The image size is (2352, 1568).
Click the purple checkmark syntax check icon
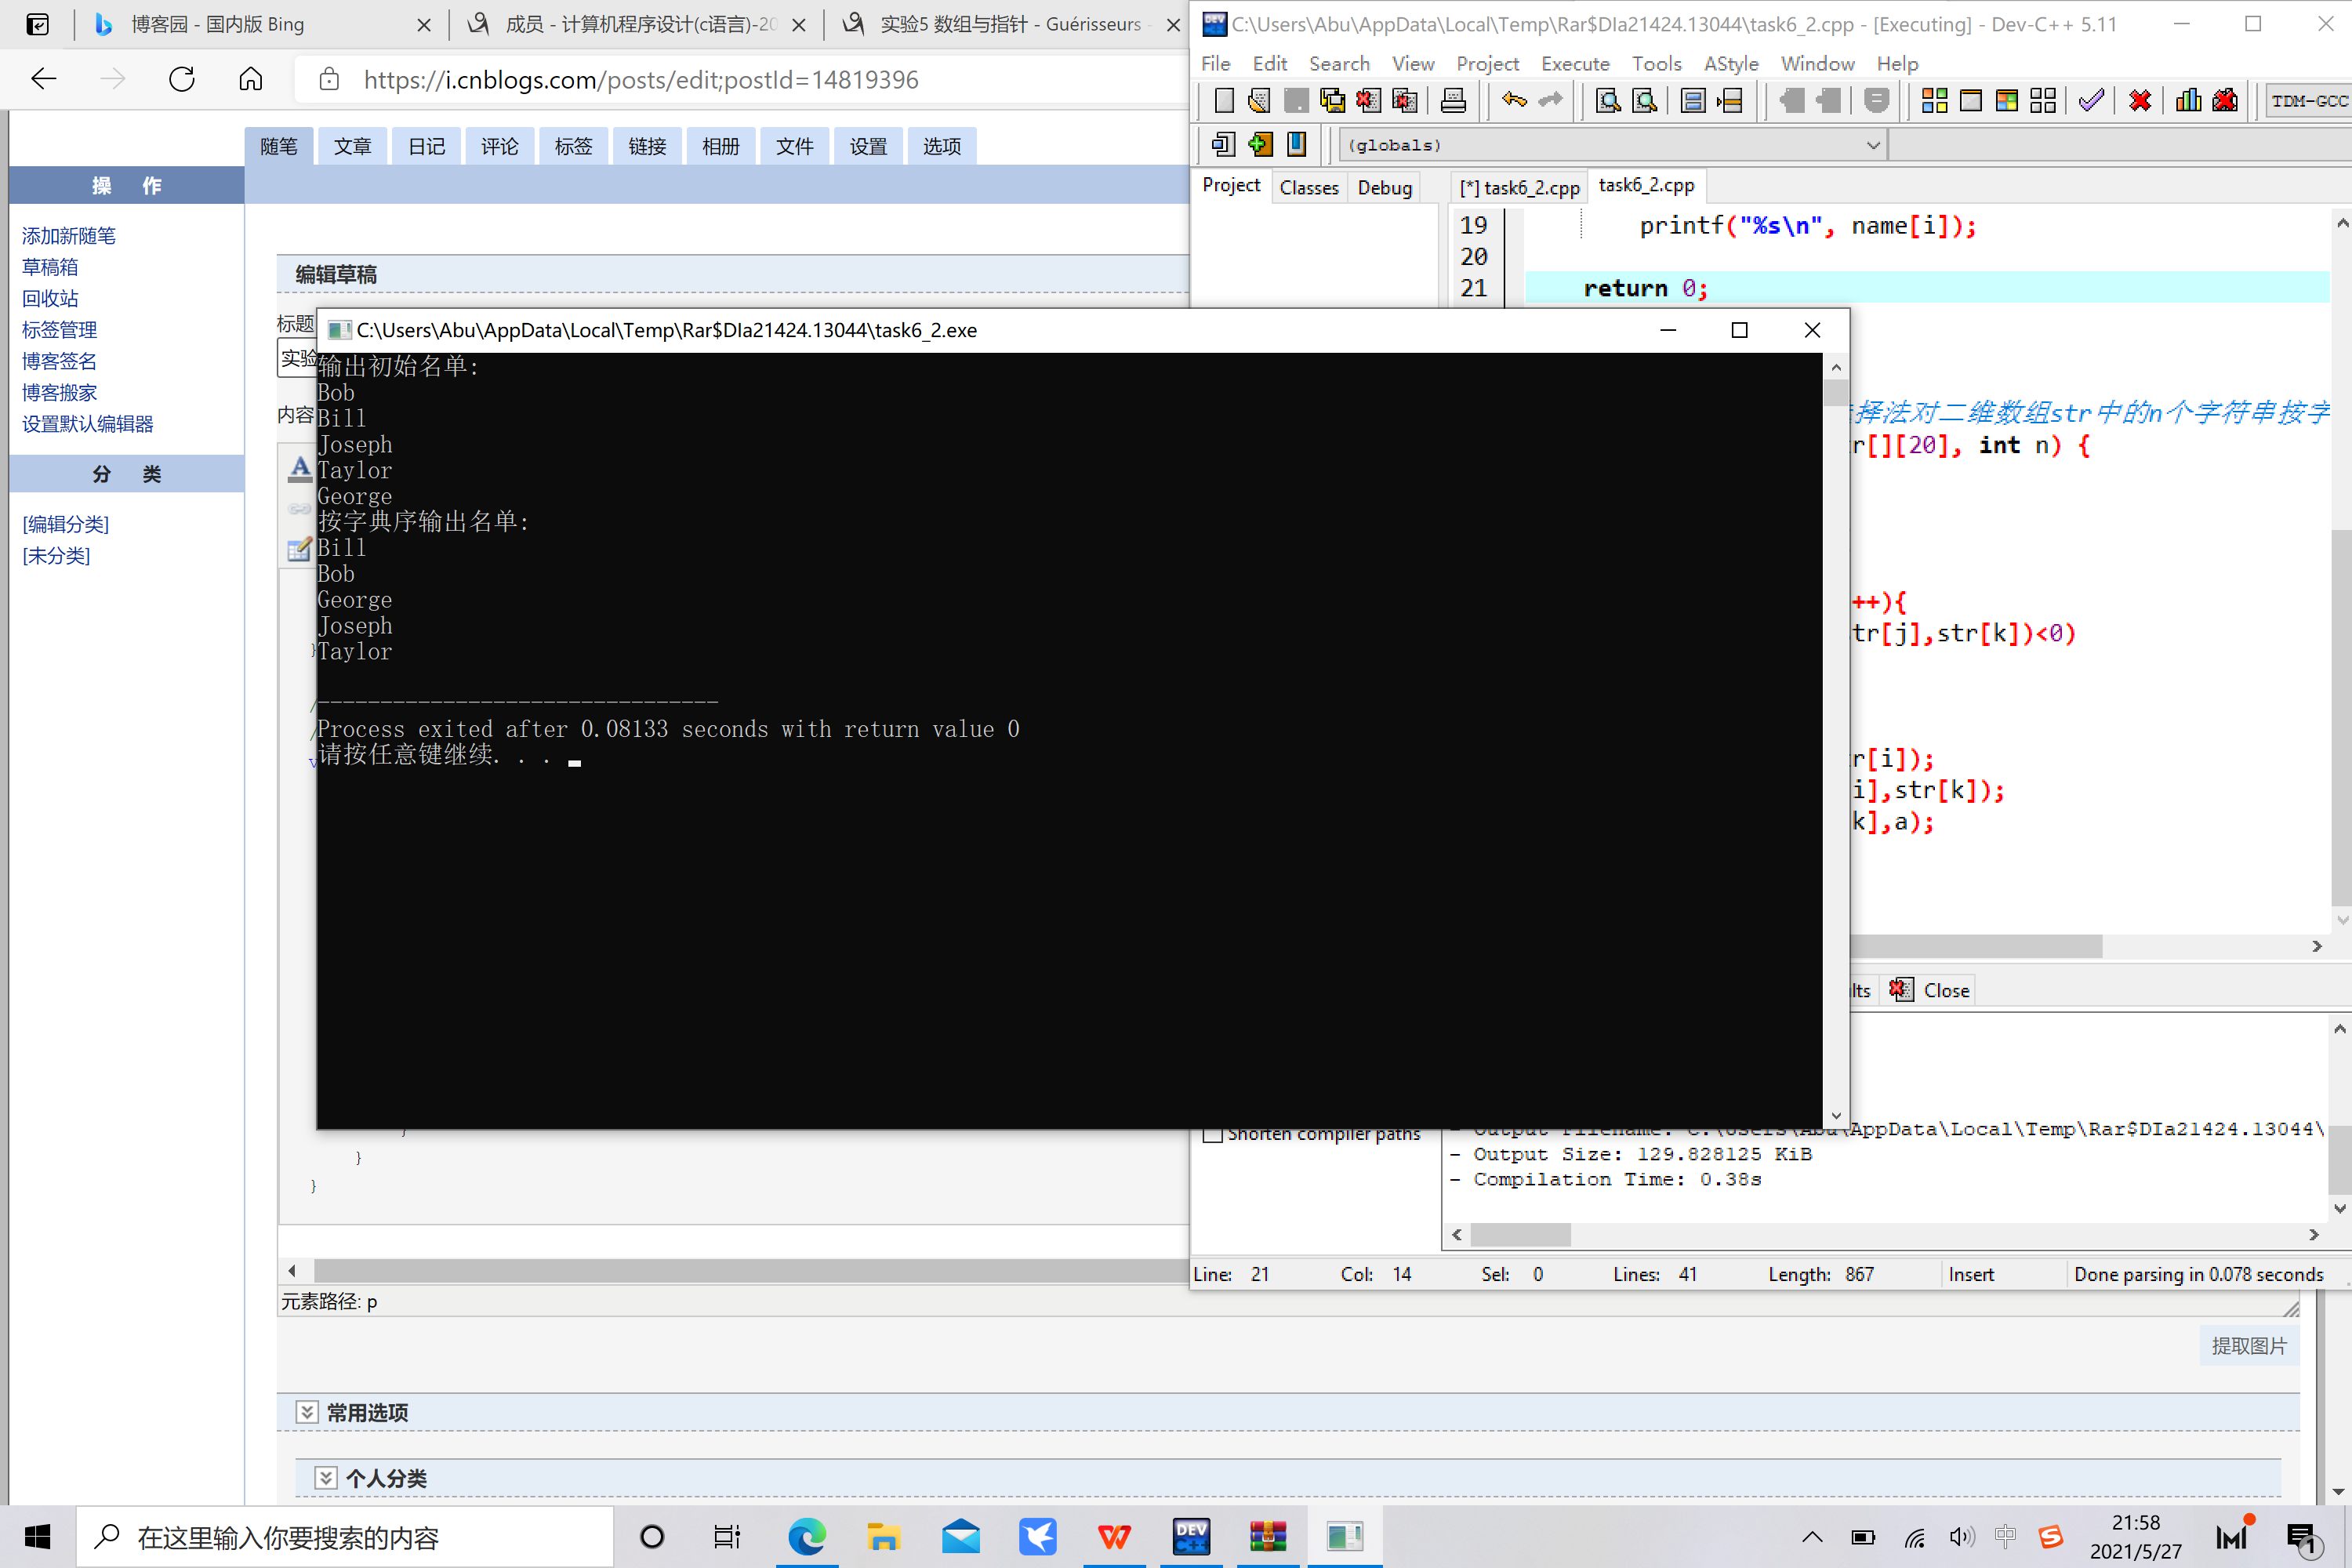[x=2091, y=100]
